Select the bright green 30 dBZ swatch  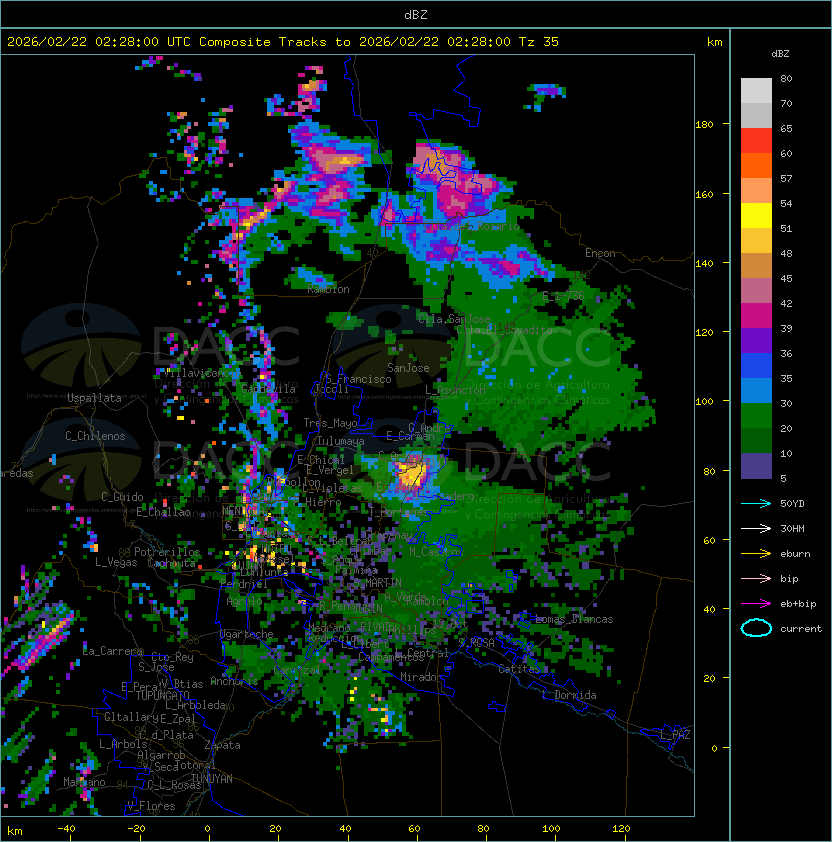[756, 416]
